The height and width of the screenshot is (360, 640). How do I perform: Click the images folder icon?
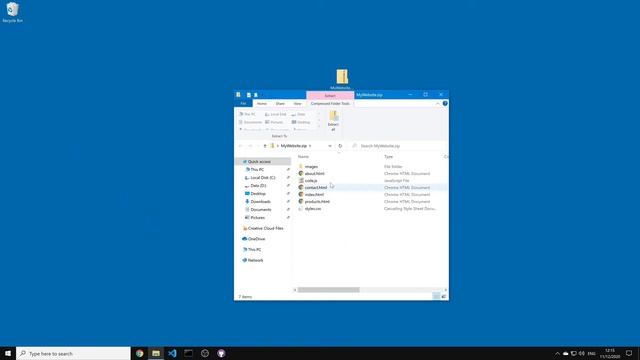point(301,167)
